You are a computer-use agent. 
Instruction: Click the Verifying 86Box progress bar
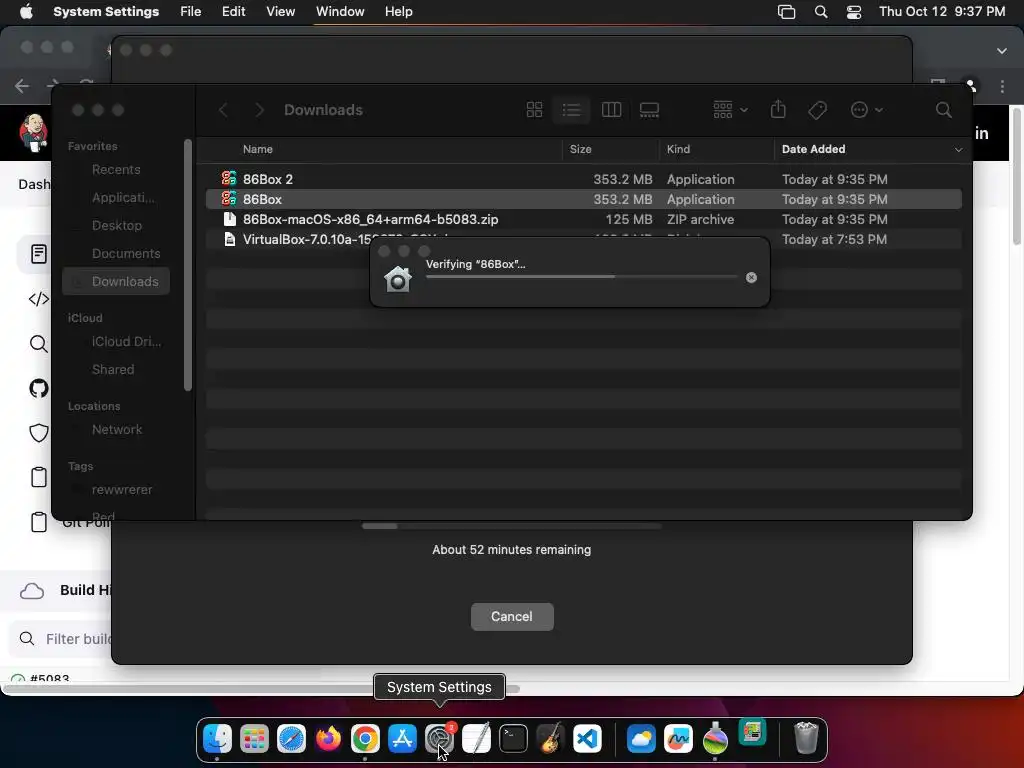click(581, 277)
